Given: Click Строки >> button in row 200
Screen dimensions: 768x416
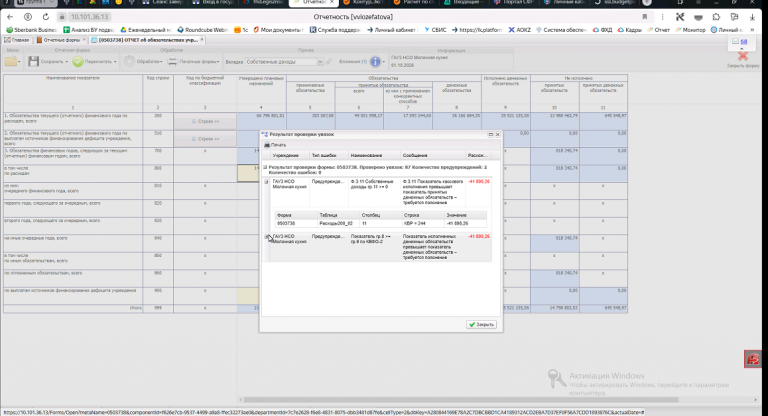Looking at the screenshot, I should [x=205, y=122].
